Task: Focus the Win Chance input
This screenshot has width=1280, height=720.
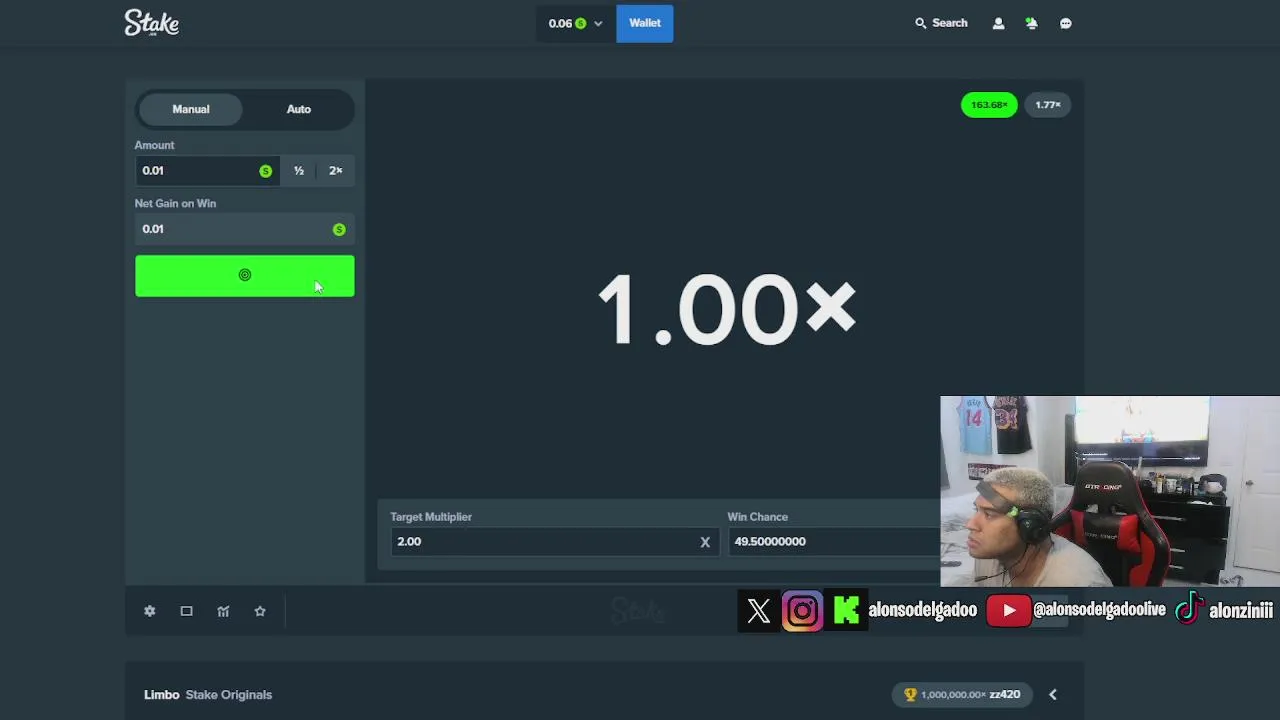Action: pos(833,541)
